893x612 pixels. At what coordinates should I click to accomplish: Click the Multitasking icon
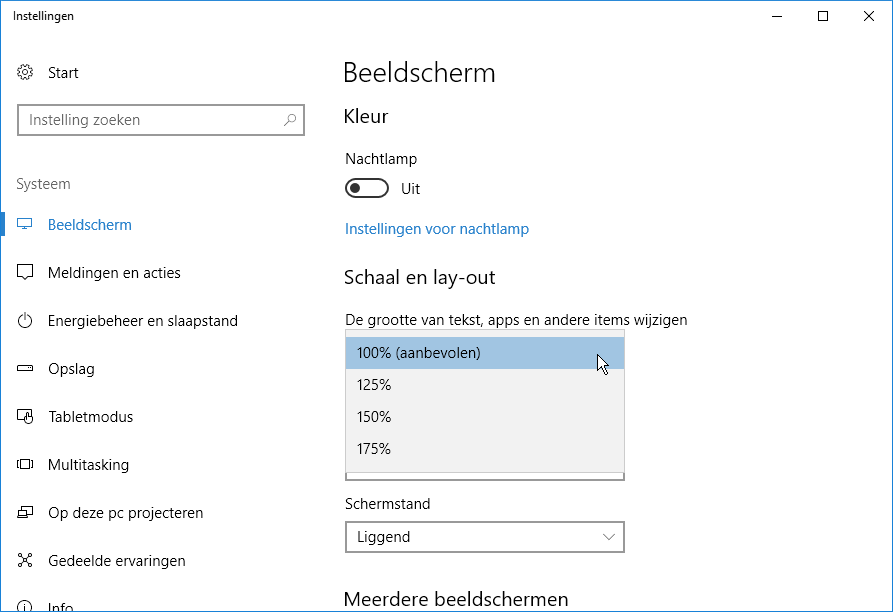[25, 465]
